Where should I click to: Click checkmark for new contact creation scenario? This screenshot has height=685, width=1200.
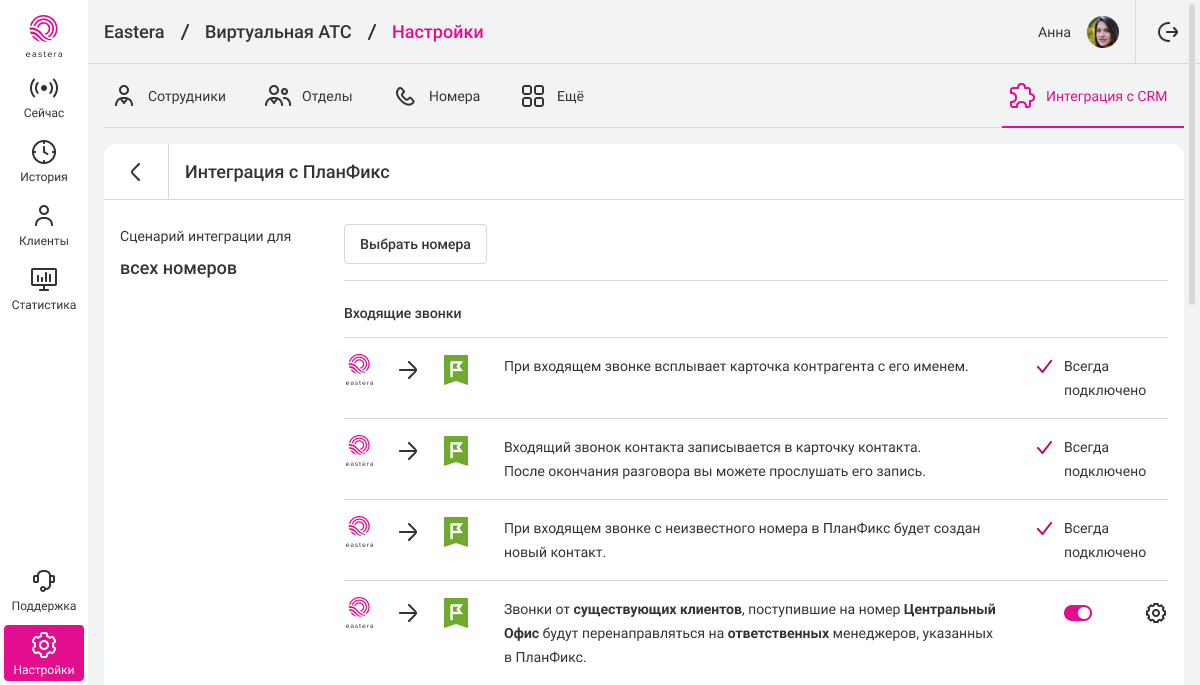point(1045,529)
